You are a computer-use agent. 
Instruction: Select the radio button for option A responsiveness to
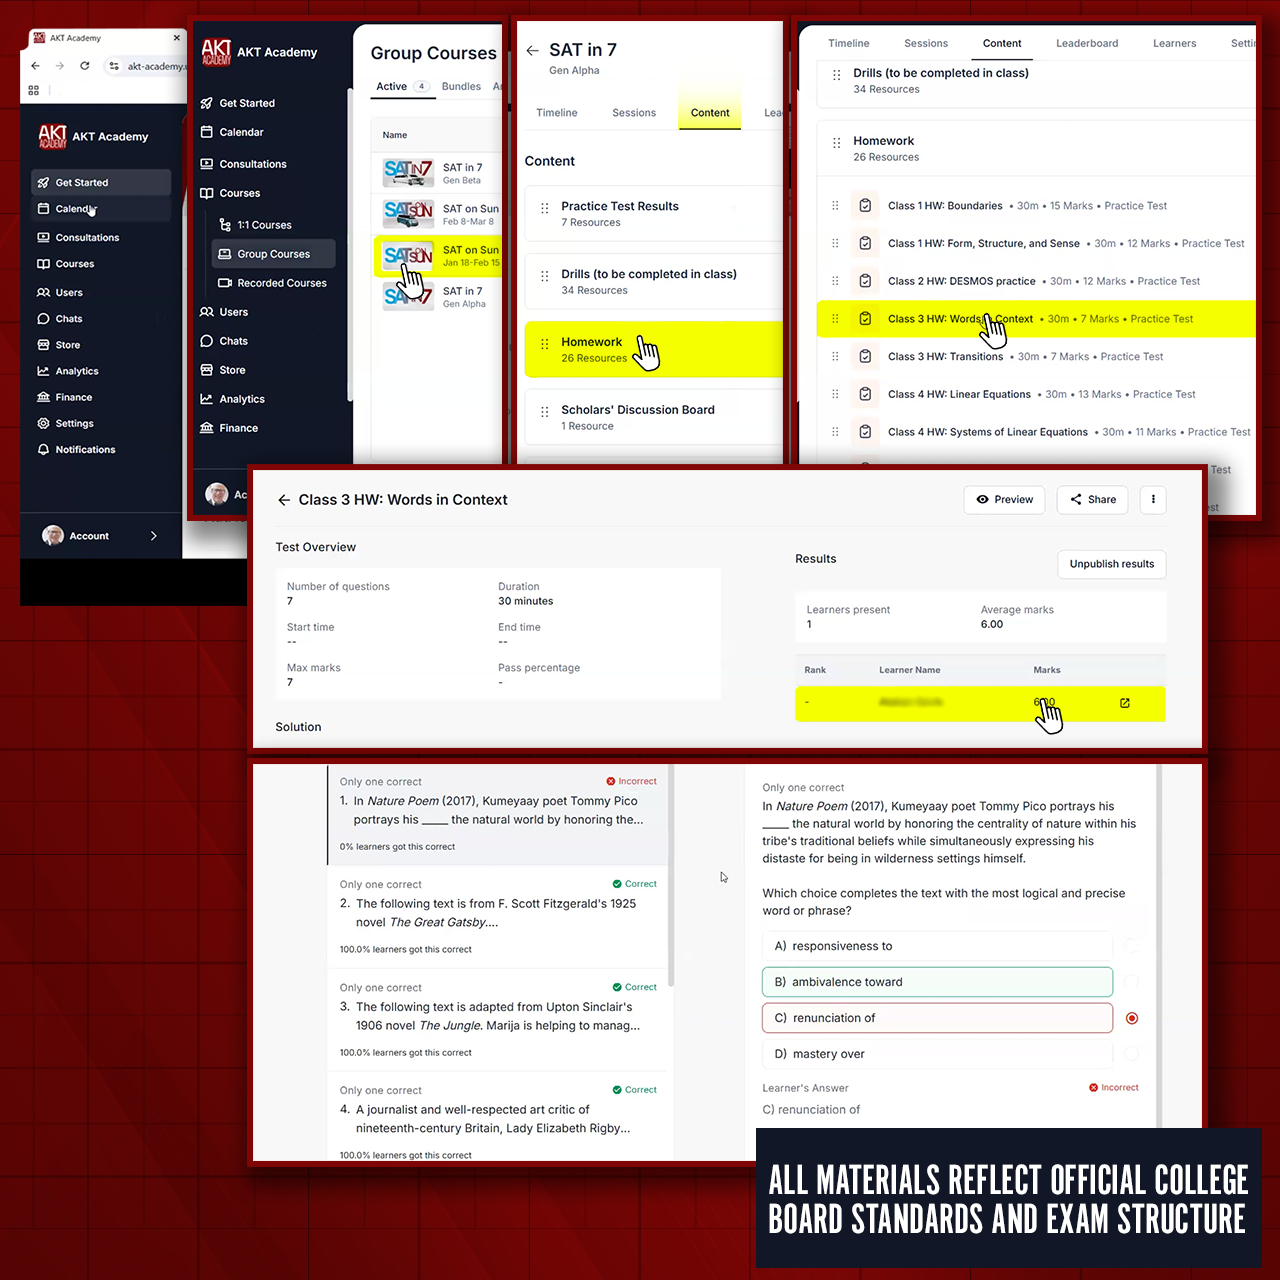tap(1132, 946)
